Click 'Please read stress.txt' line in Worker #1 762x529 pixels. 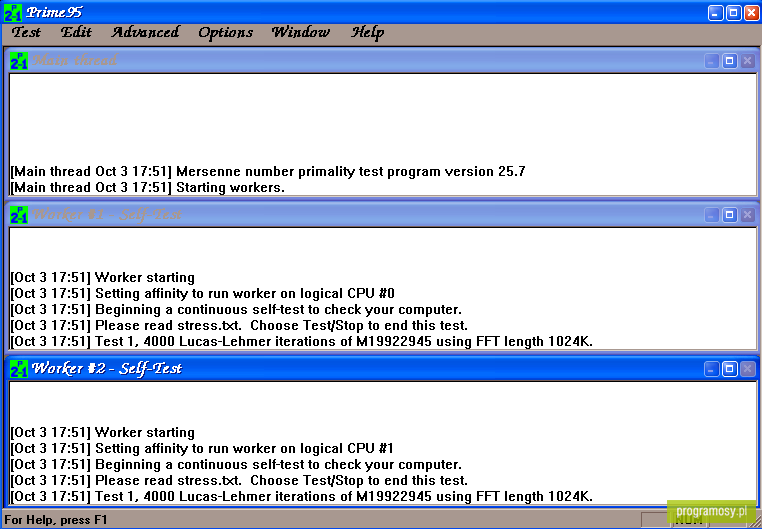coord(239,325)
